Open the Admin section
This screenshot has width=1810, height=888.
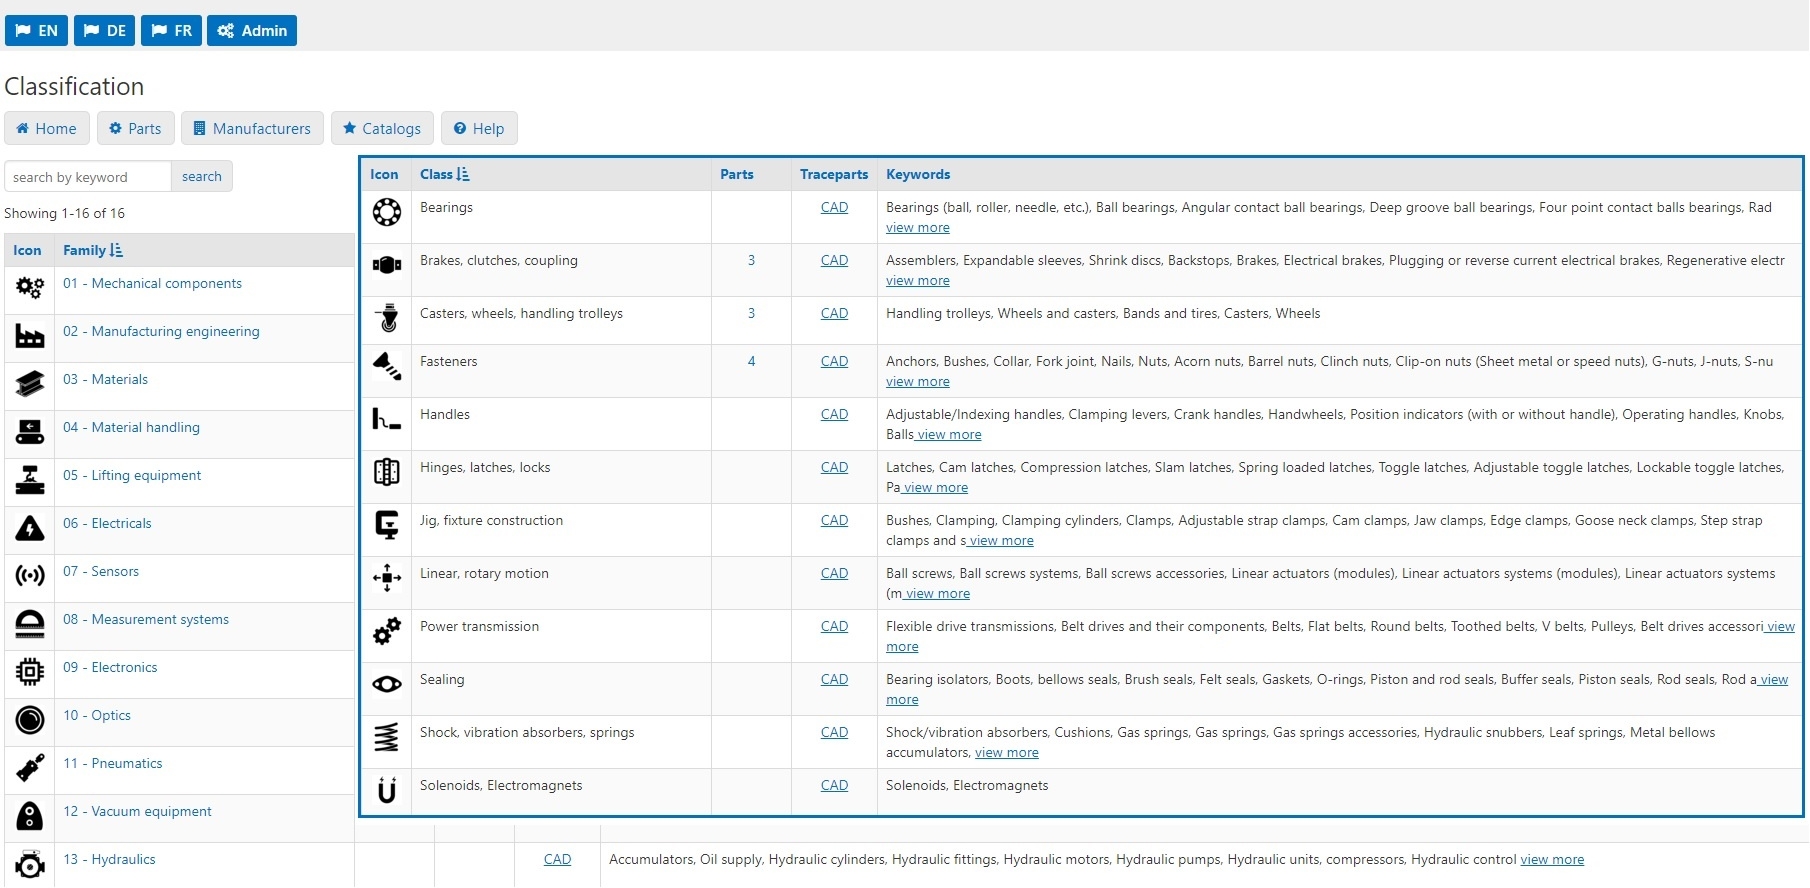252,30
